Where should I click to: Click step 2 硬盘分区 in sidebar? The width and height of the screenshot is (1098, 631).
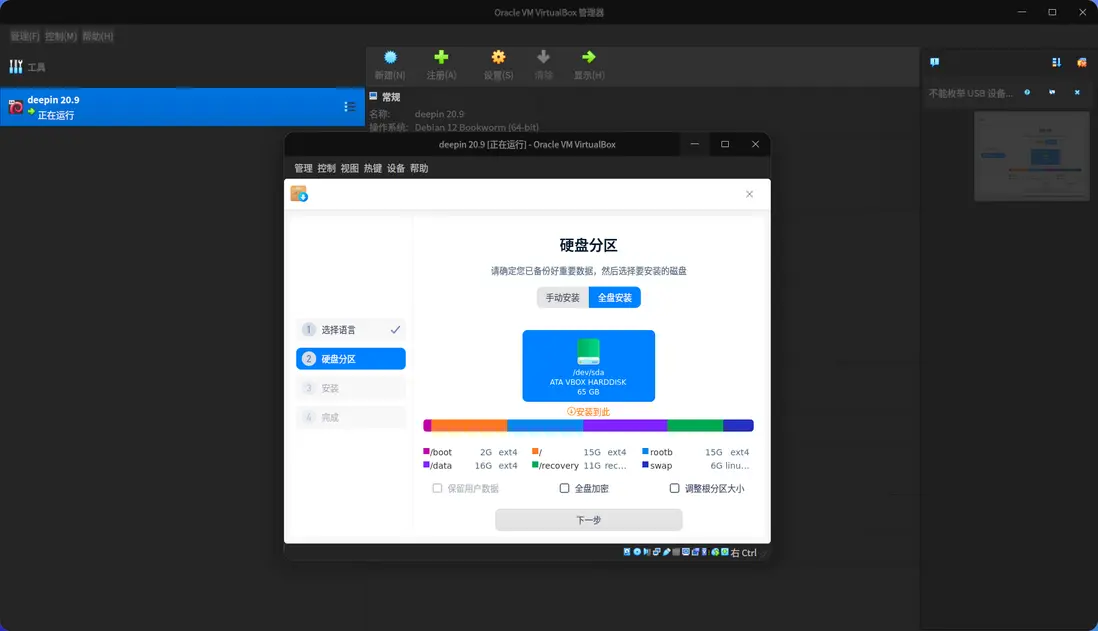point(351,359)
